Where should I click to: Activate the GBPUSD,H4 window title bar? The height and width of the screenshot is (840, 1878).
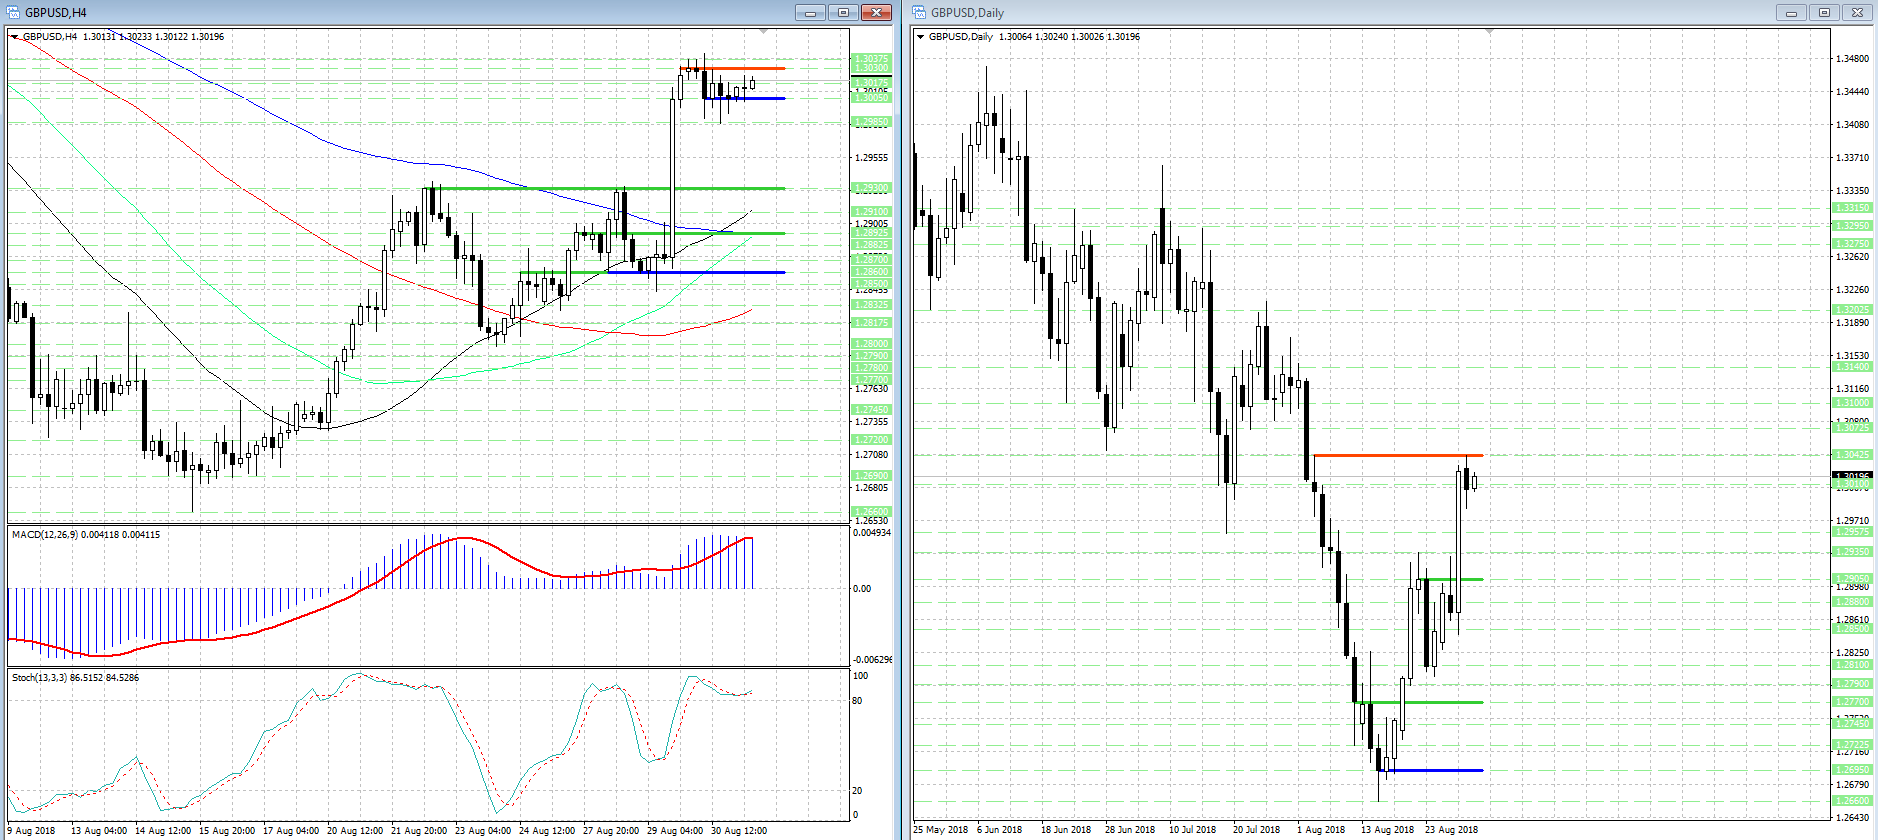tap(400, 12)
